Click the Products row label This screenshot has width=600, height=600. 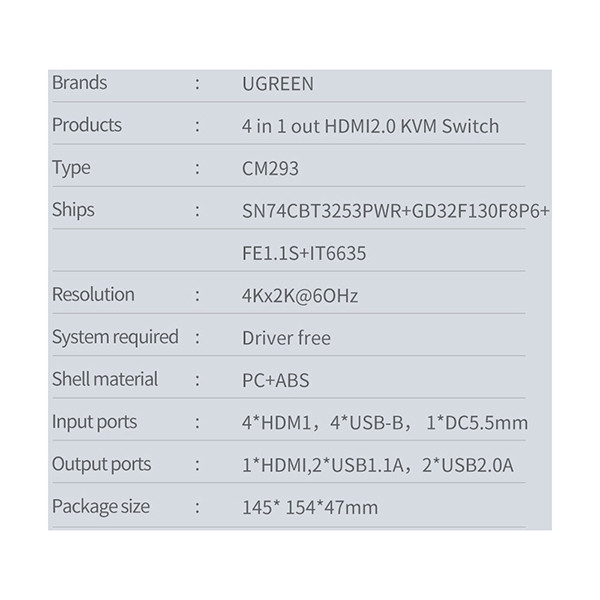[x=86, y=125]
